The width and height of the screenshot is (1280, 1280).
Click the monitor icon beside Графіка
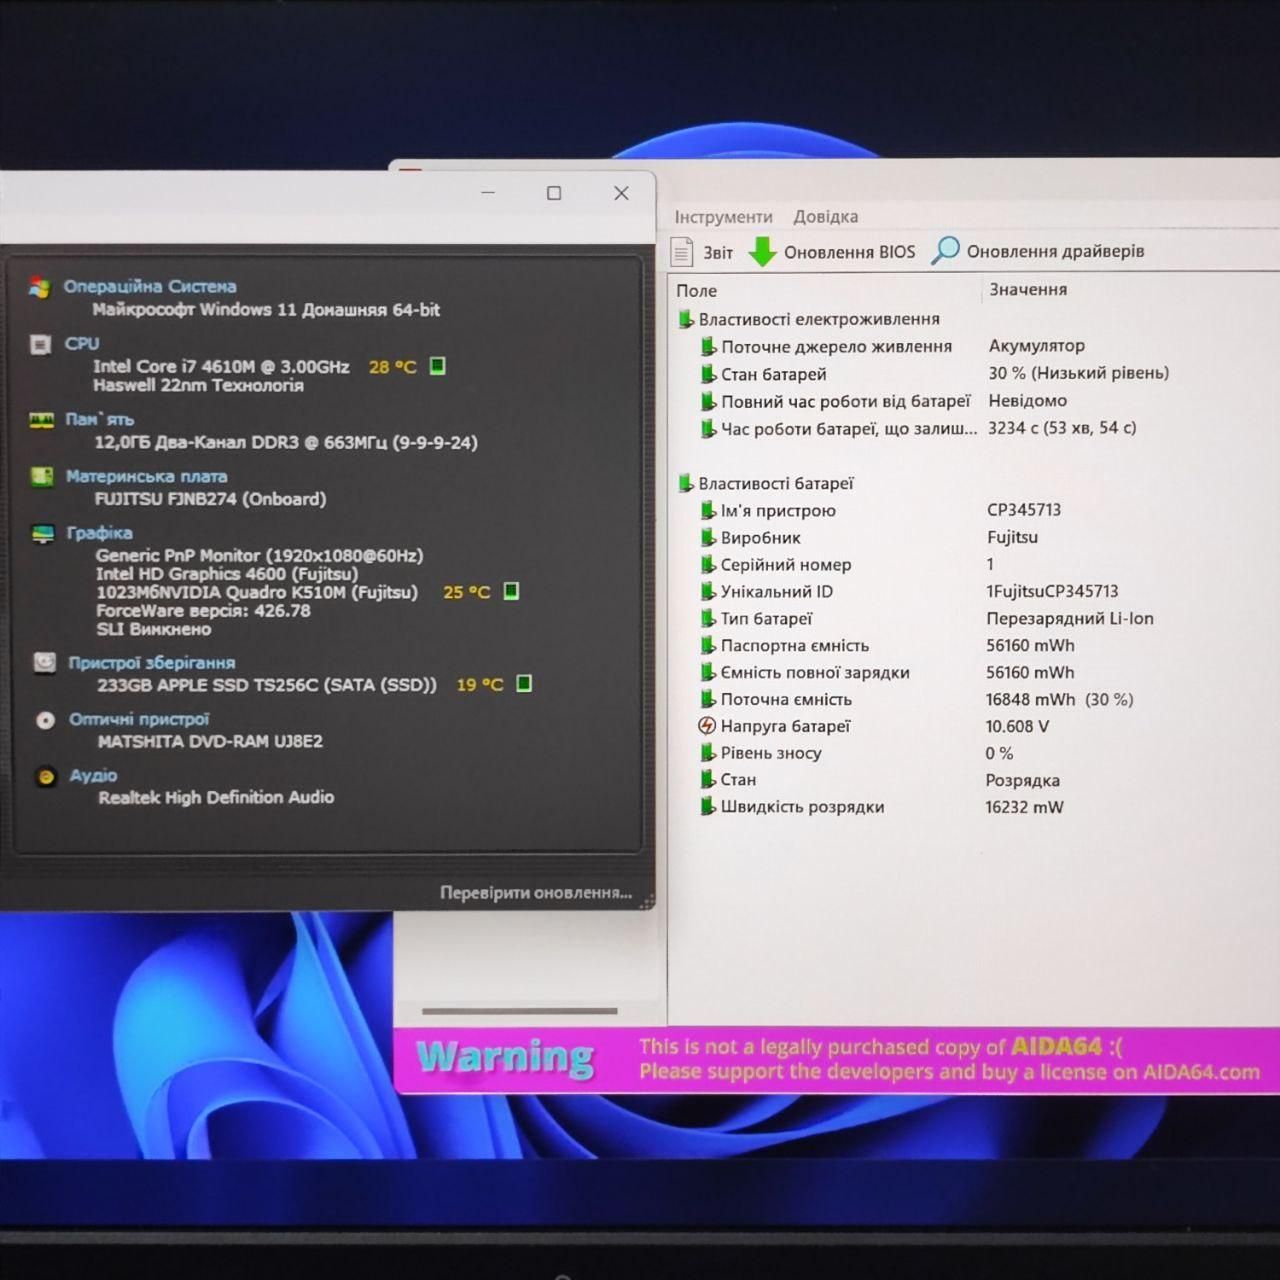43,533
